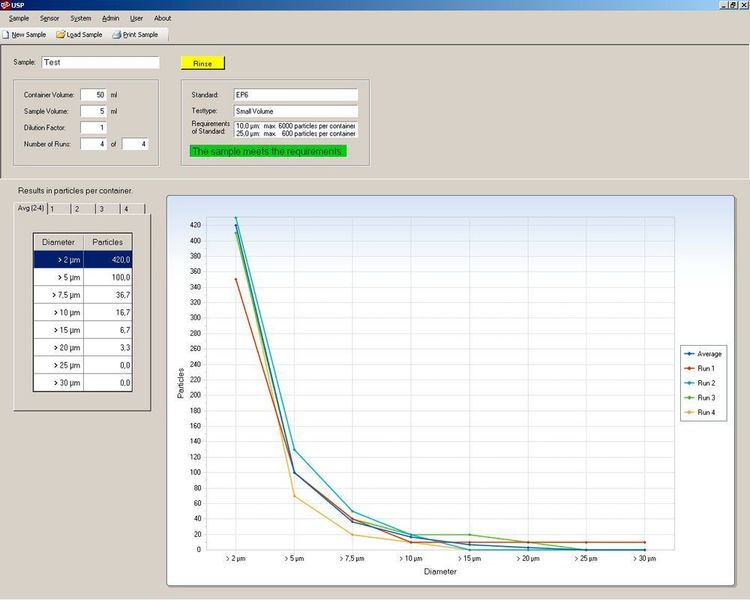Viewport: 750px width, 600px height.
Task: Open the Sensor menu
Action: tap(49, 18)
